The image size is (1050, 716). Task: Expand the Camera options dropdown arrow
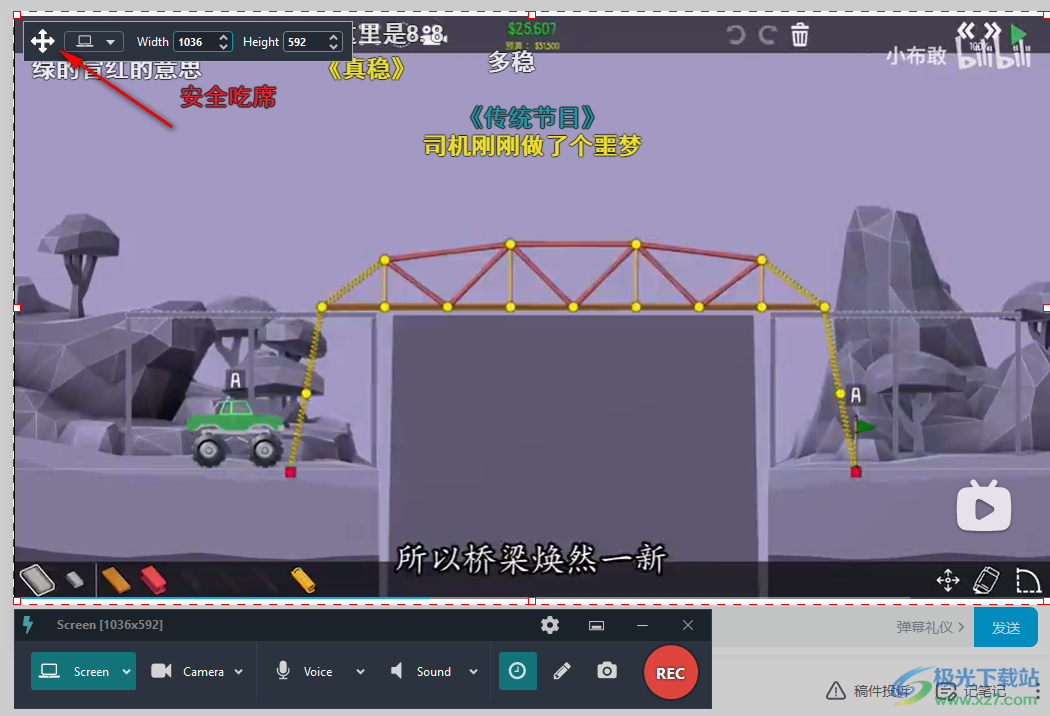pyautogui.click(x=239, y=672)
